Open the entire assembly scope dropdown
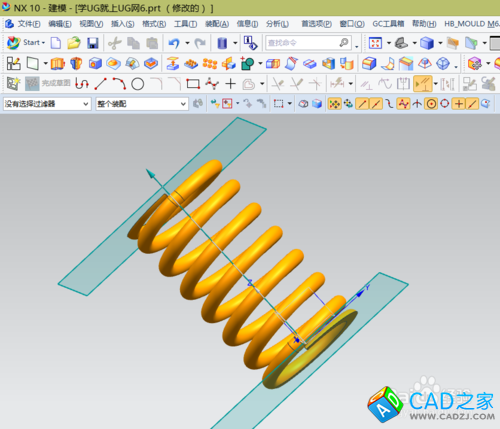Image resolution: width=500 pixels, height=429 pixels. tap(142, 104)
